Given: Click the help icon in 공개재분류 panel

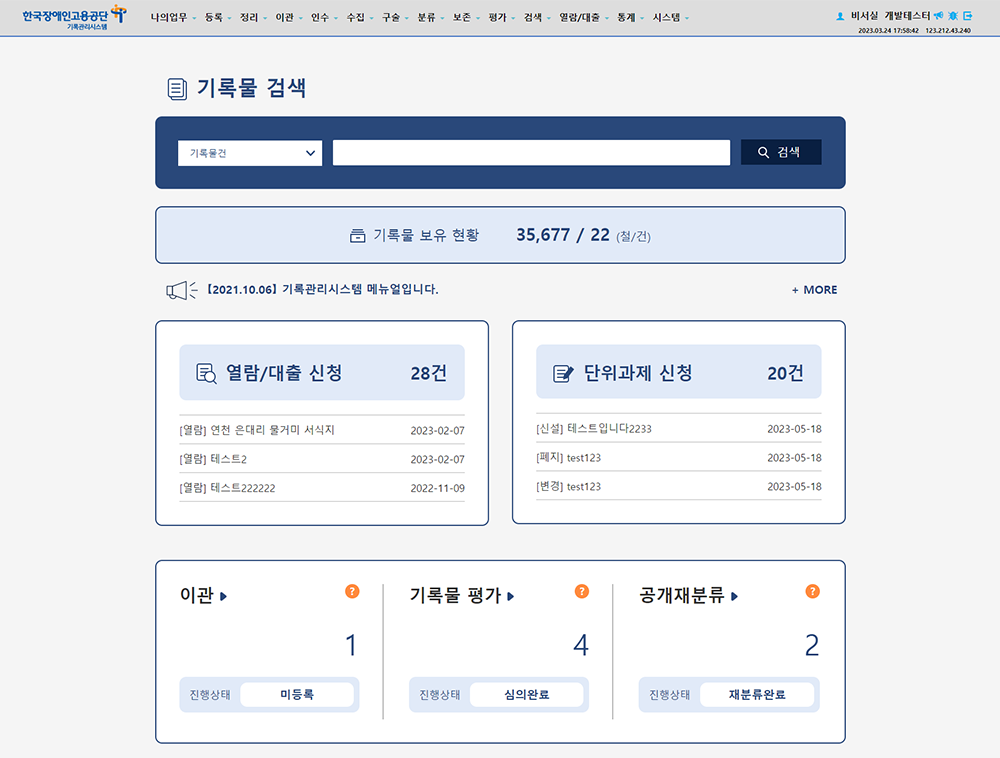Looking at the screenshot, I should click(812, 591).
